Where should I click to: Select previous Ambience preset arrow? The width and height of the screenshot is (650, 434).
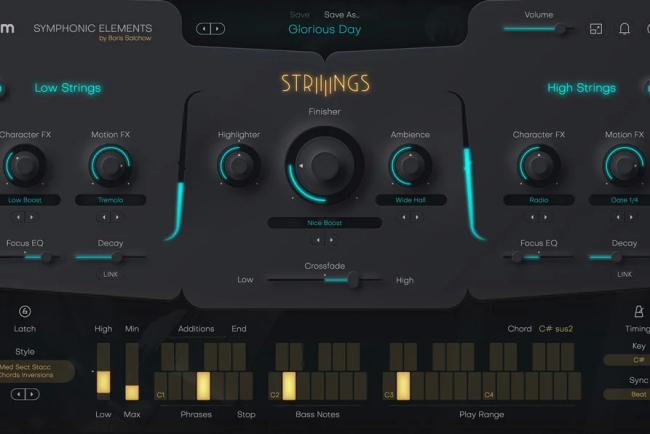click(x=404, y=217)
